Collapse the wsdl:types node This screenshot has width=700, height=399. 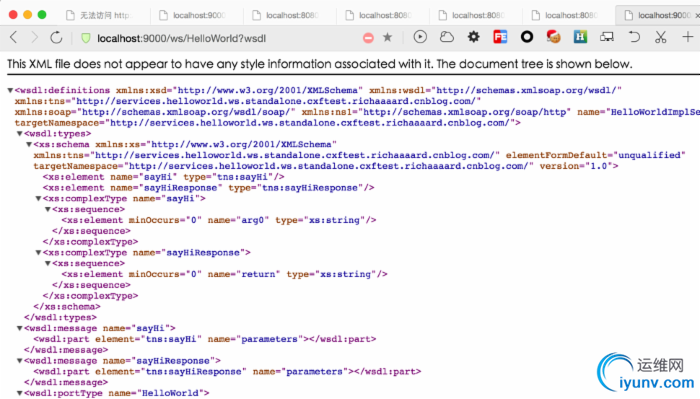(x=19, y=134)
